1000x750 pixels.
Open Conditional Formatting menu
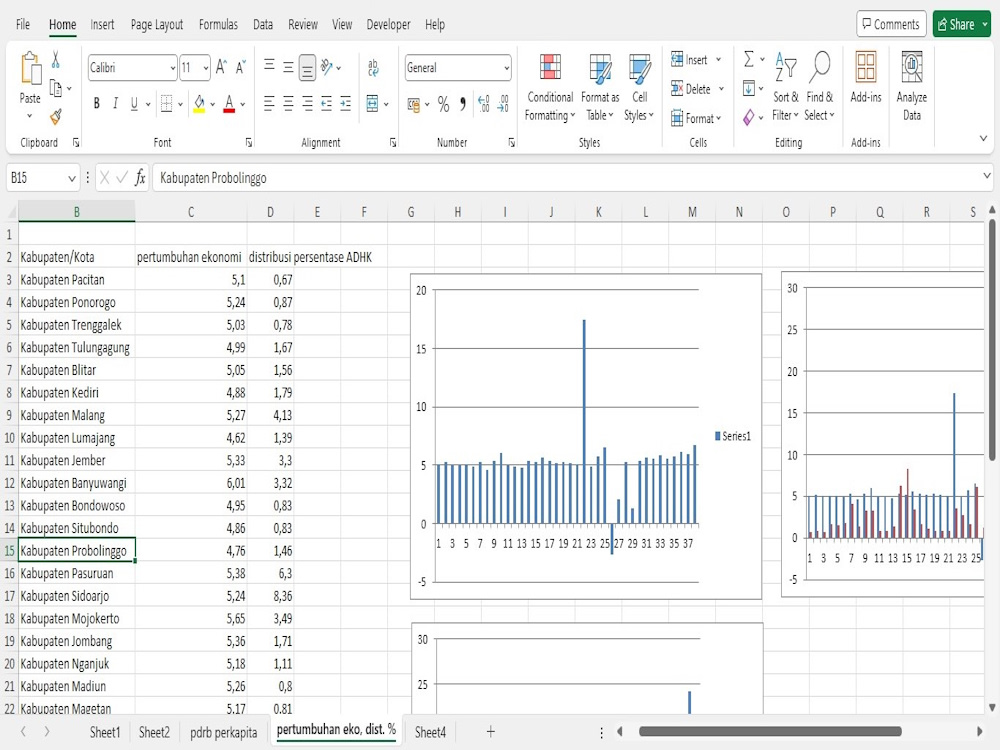pos(550,86)
